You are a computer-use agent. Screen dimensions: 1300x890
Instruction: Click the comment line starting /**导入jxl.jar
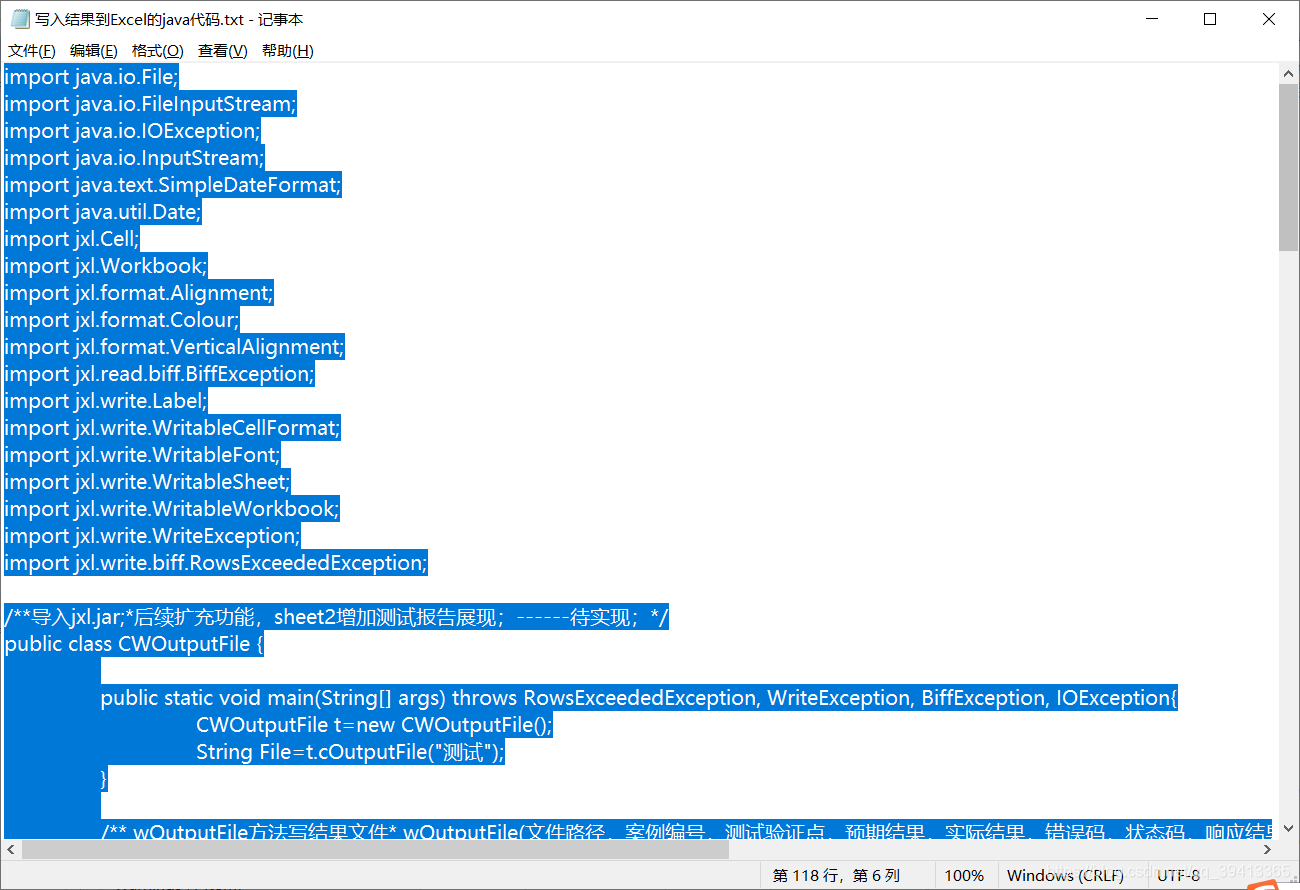click(x=336, y=617)
